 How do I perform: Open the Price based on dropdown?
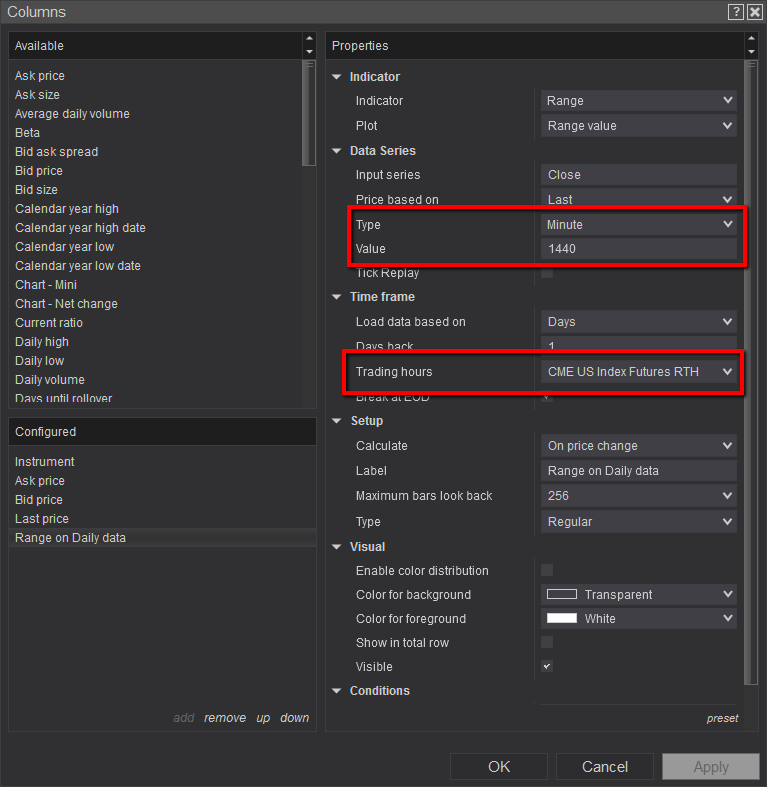click(638, 199)
